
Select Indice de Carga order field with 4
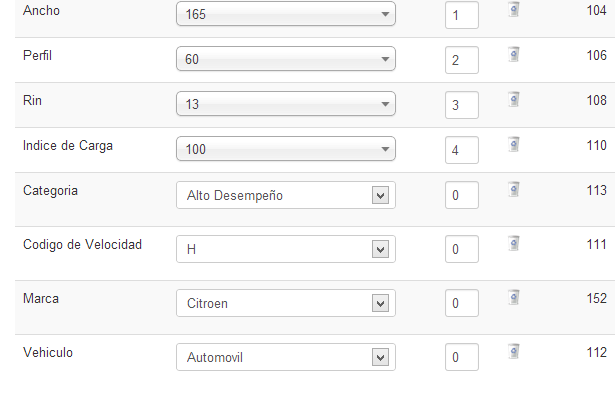(x=462, y=150)
